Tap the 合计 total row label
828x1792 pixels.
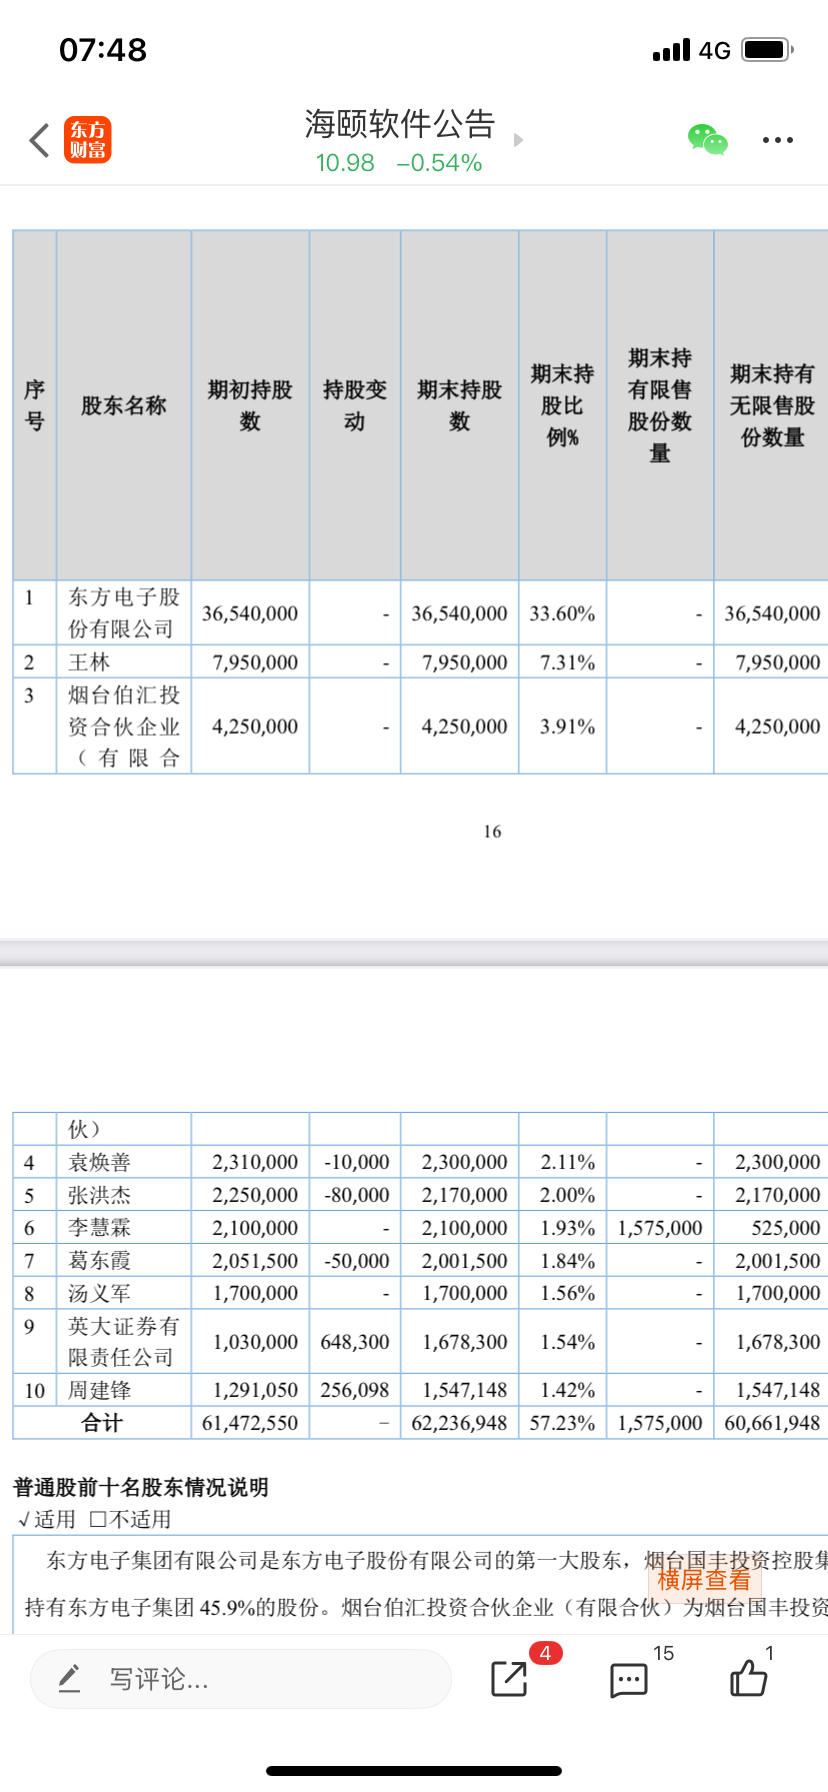tap(102, 1423)
